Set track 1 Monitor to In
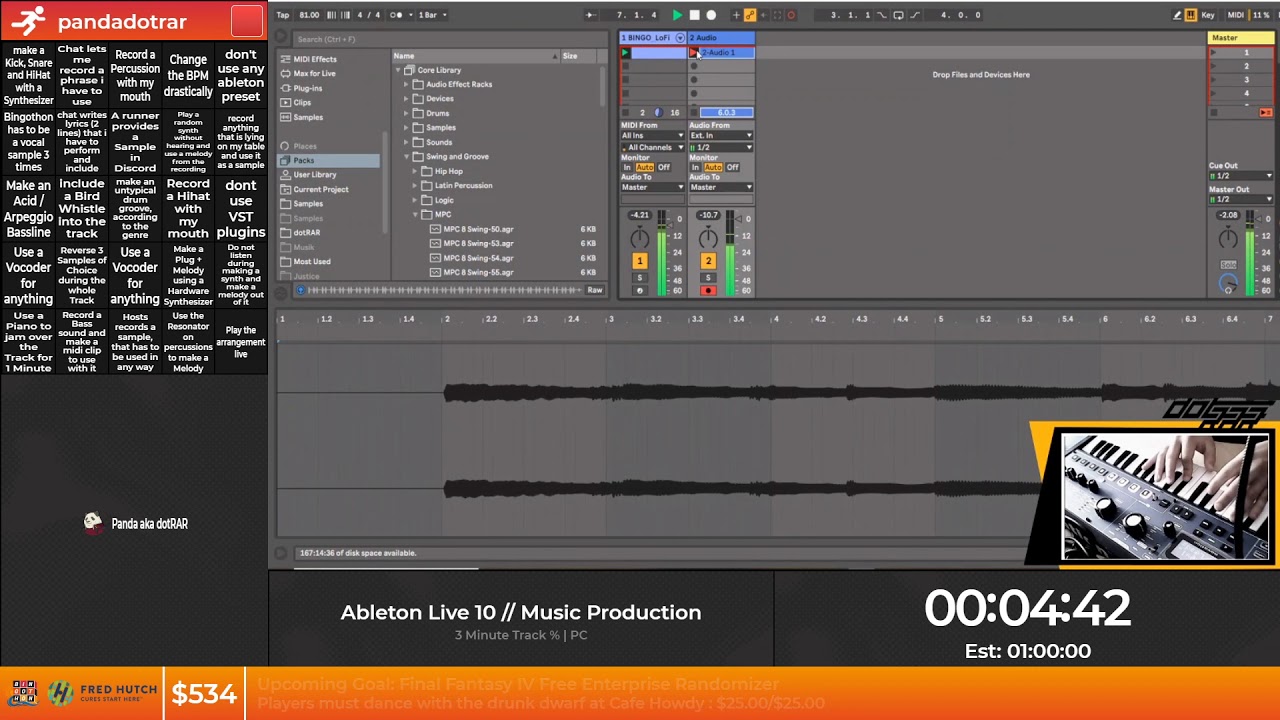 (x=627, y=168)
